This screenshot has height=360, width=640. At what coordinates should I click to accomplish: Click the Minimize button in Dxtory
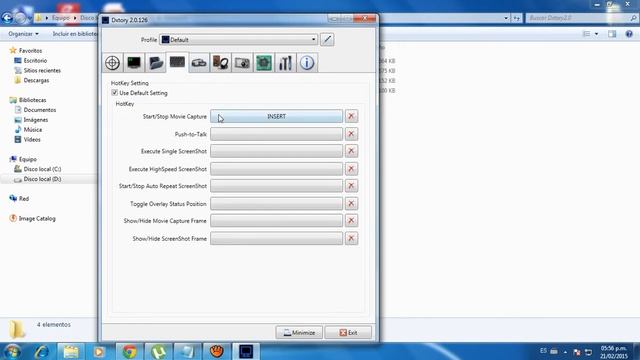299,333
